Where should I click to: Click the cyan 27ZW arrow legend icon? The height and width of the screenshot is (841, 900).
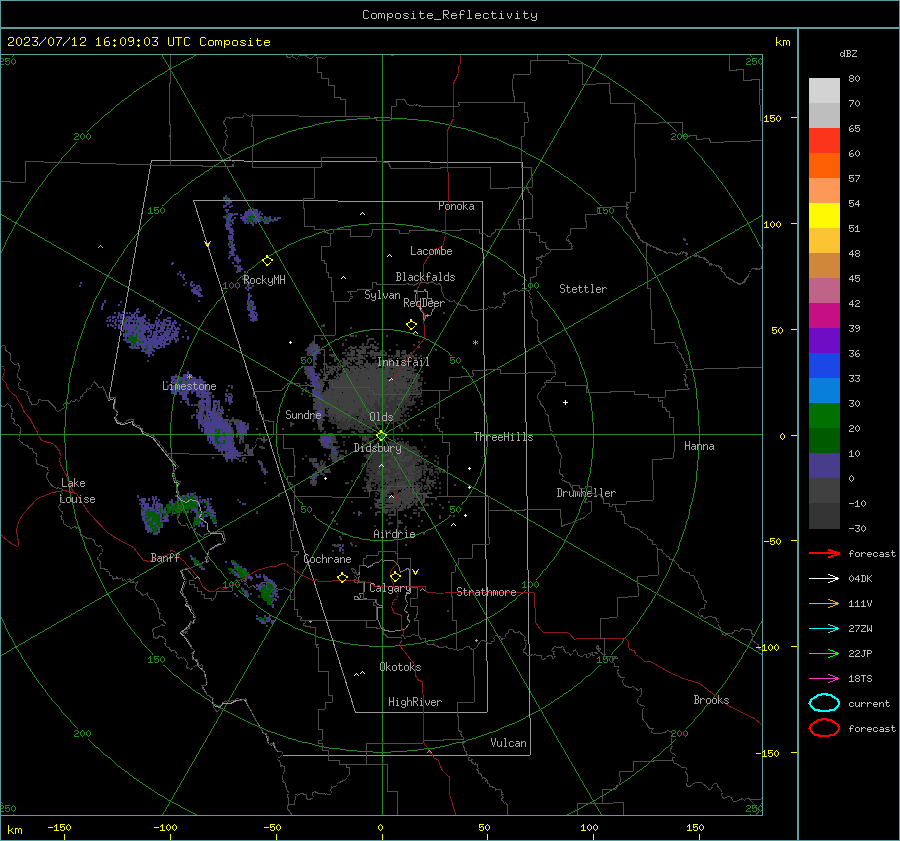coord(824,628)
